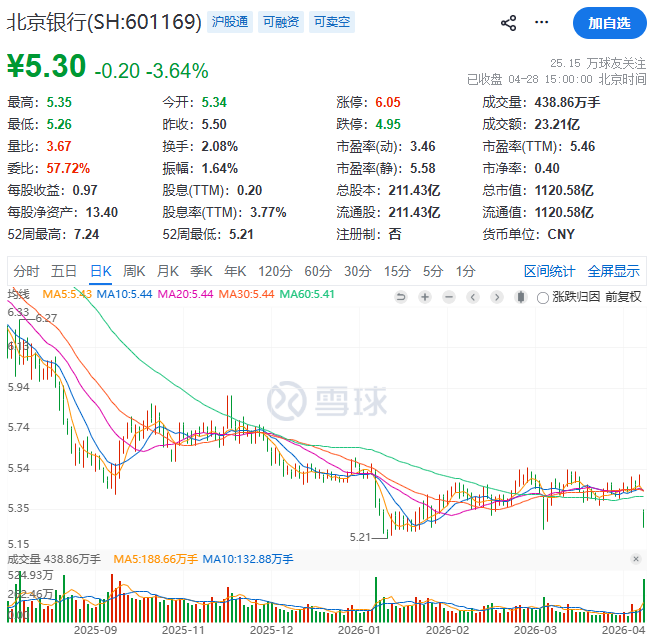Add stock to watchlist with 加自选
The width and height of the screenshot is (653, 639).
tap(609, 23)
